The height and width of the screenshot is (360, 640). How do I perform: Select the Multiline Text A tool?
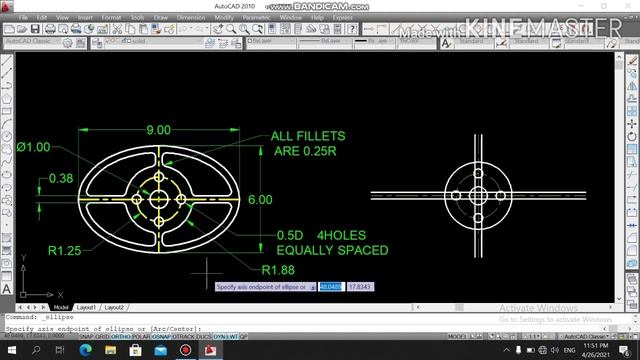point(7,289)
